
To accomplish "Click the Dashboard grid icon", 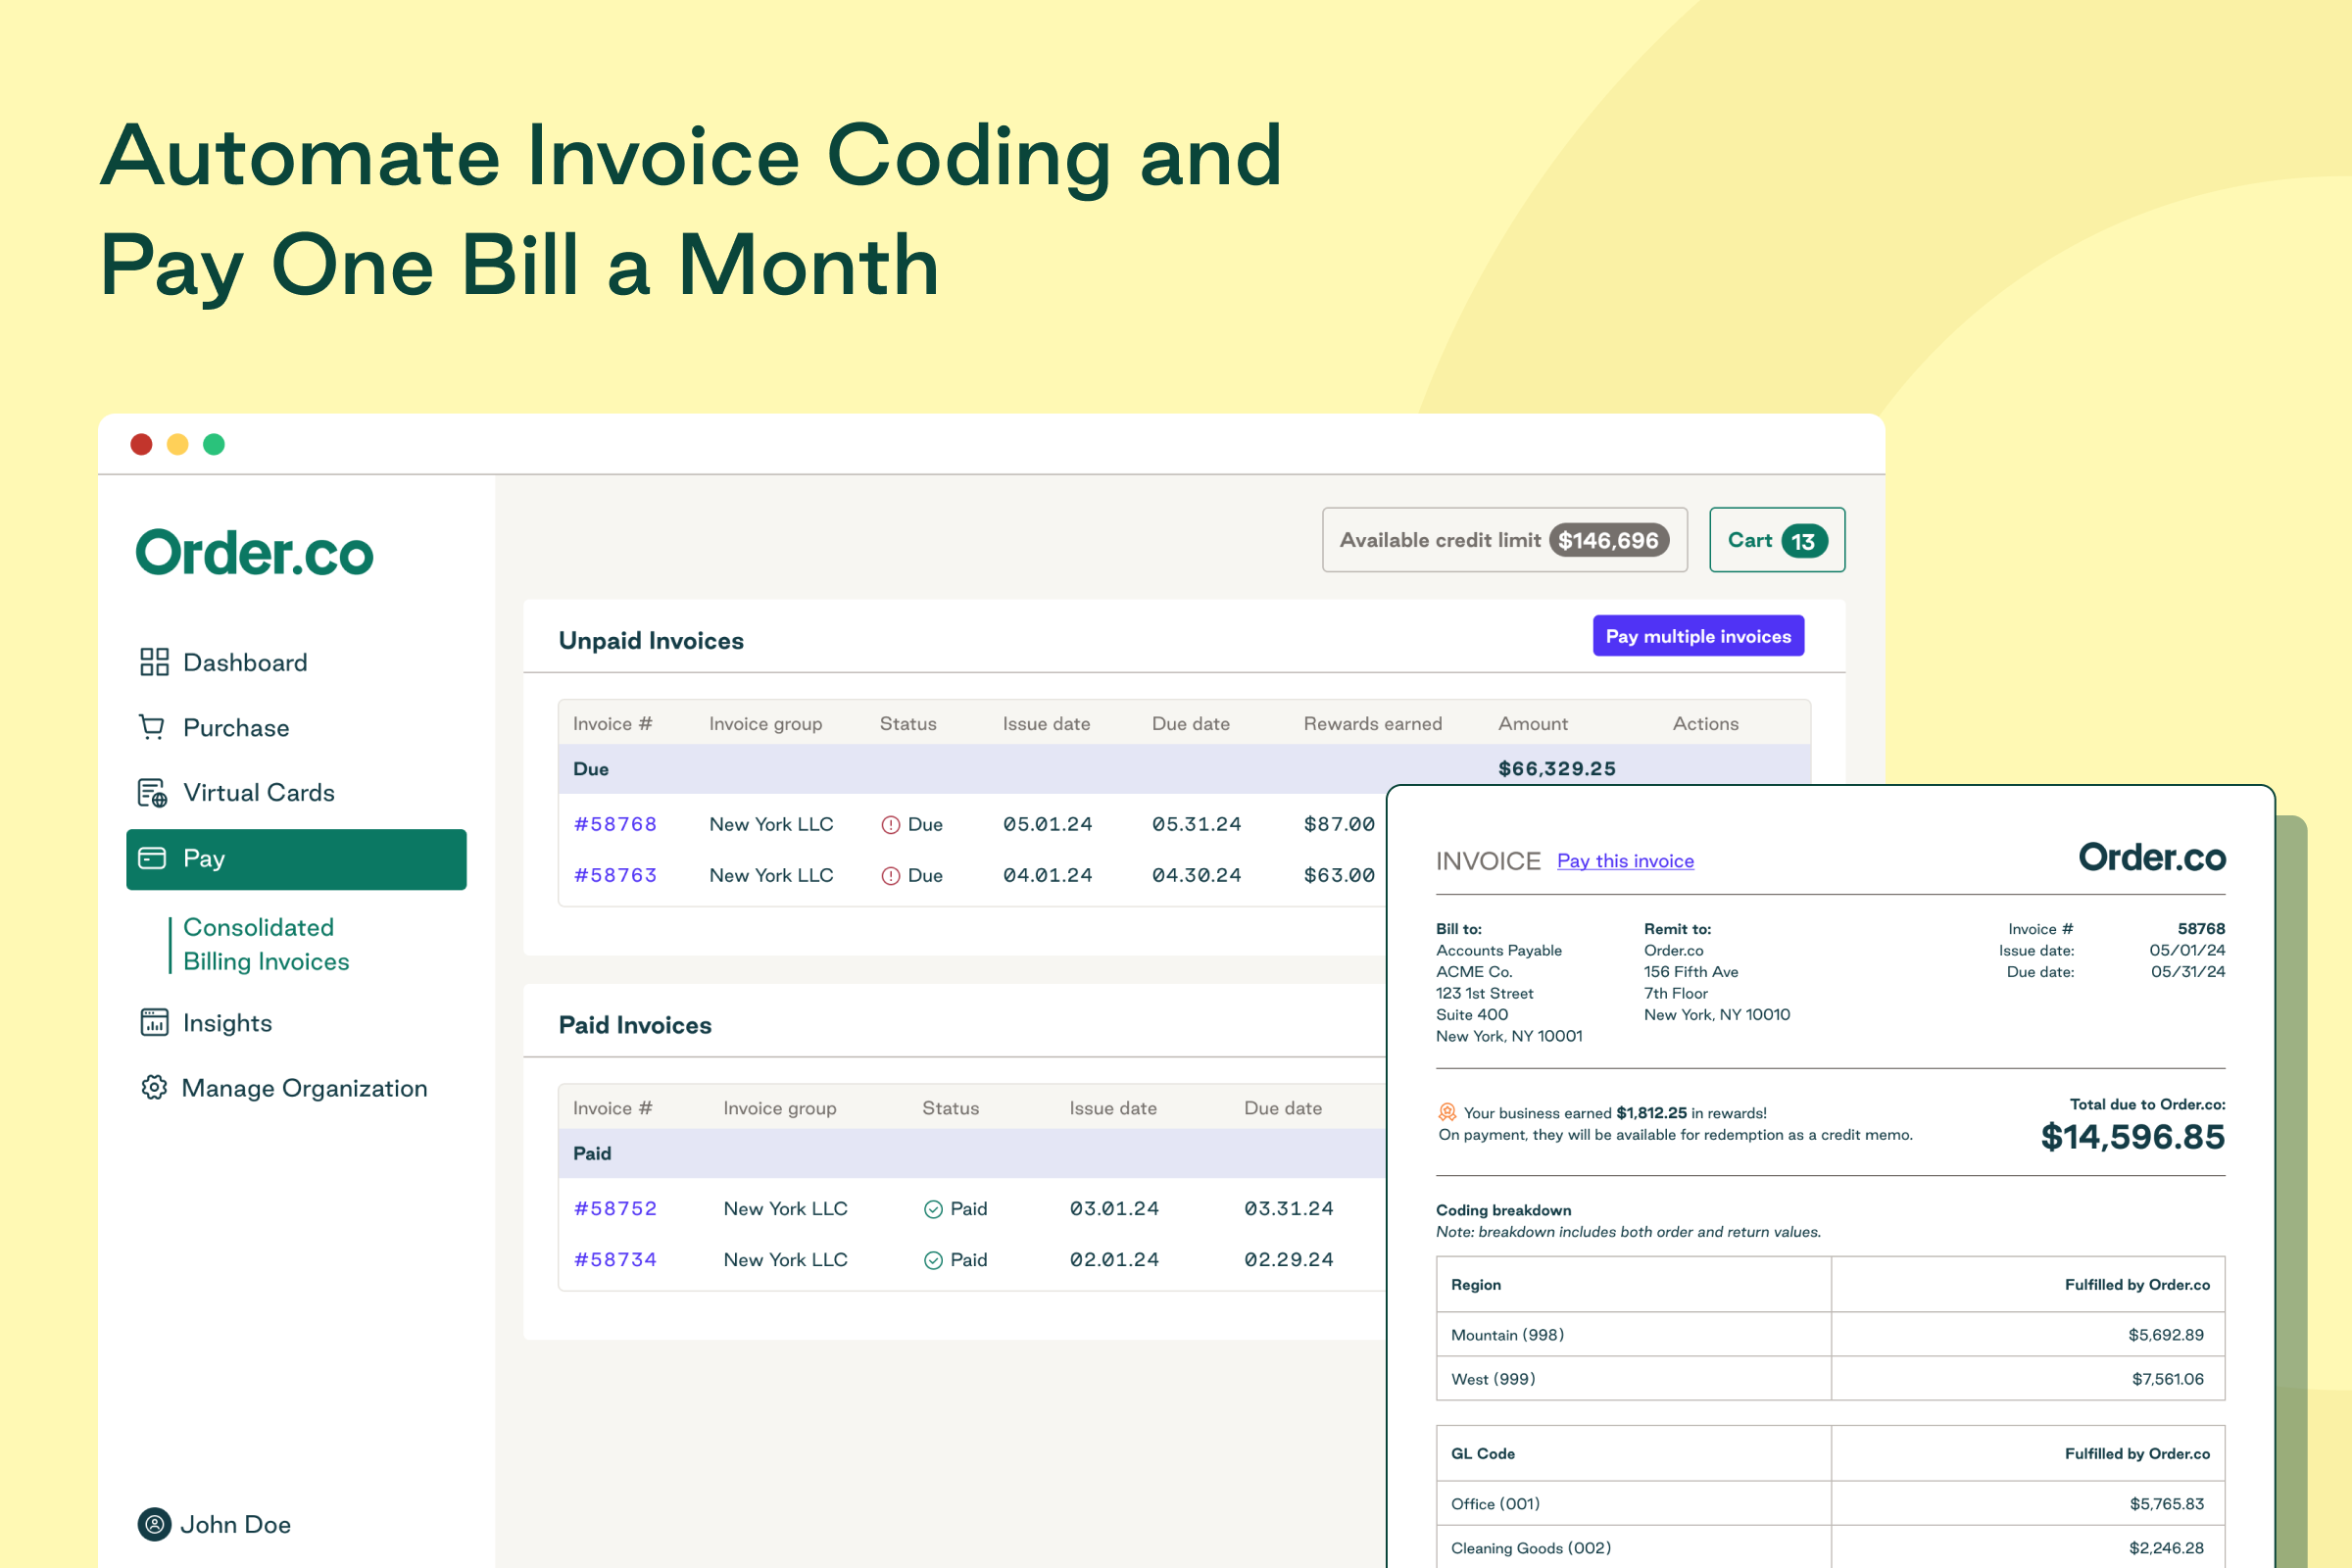I will (154, 662).
